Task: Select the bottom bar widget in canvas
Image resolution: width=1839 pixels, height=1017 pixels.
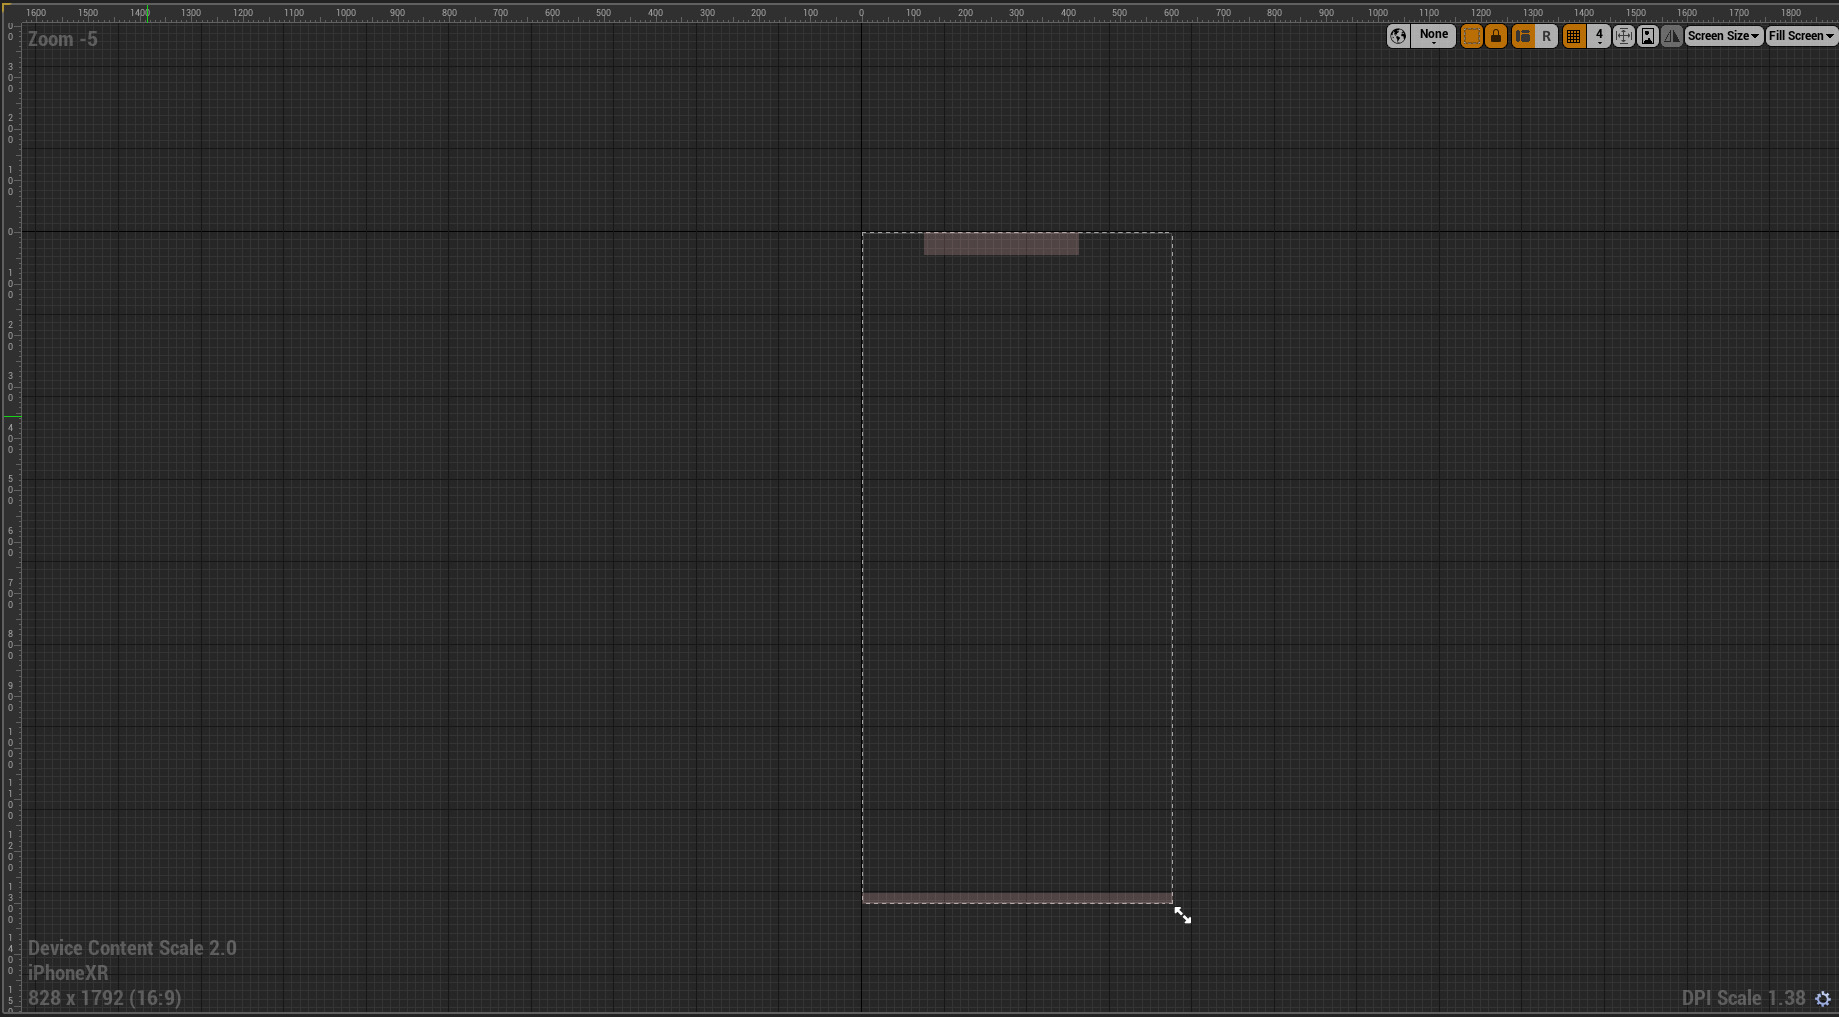Action: click(x=1017, y=898)
